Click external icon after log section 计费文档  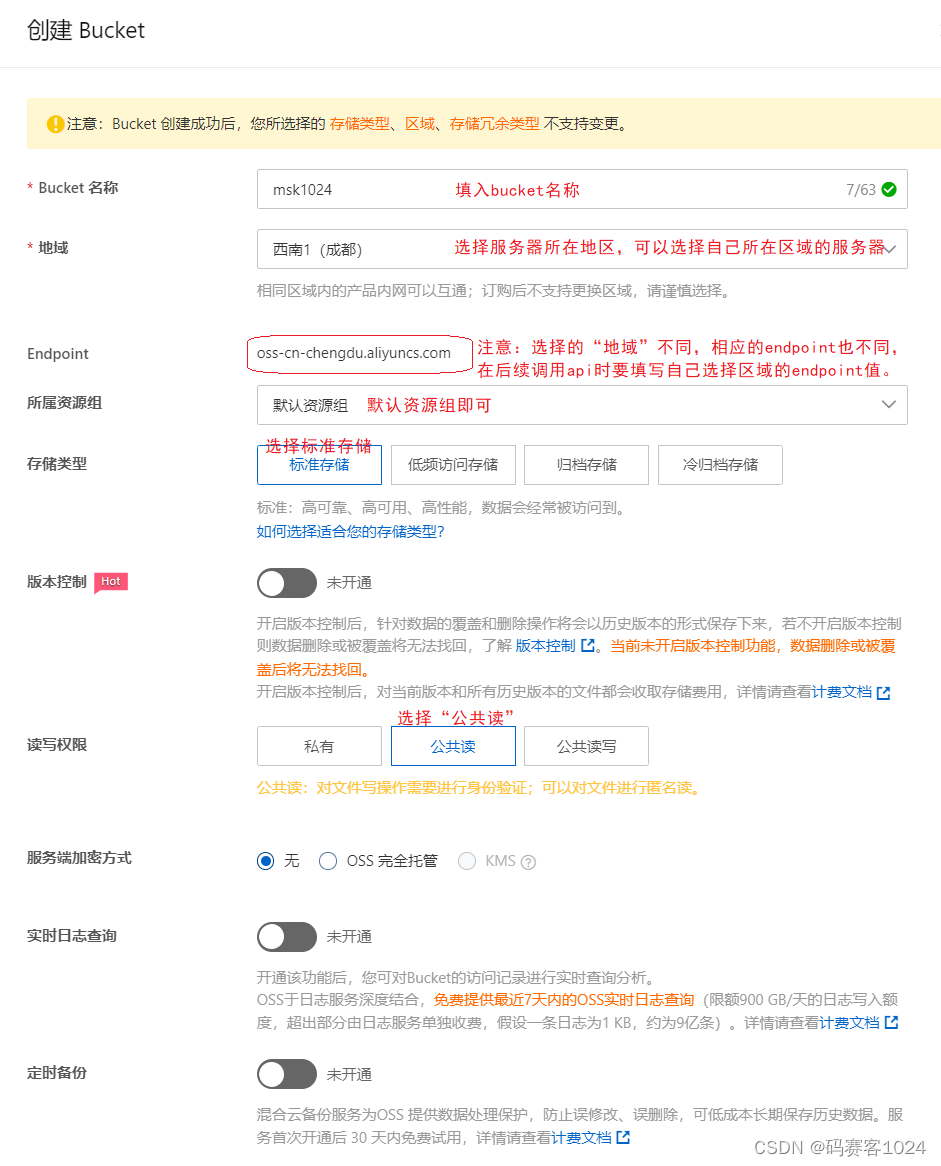click(891, 1022)
